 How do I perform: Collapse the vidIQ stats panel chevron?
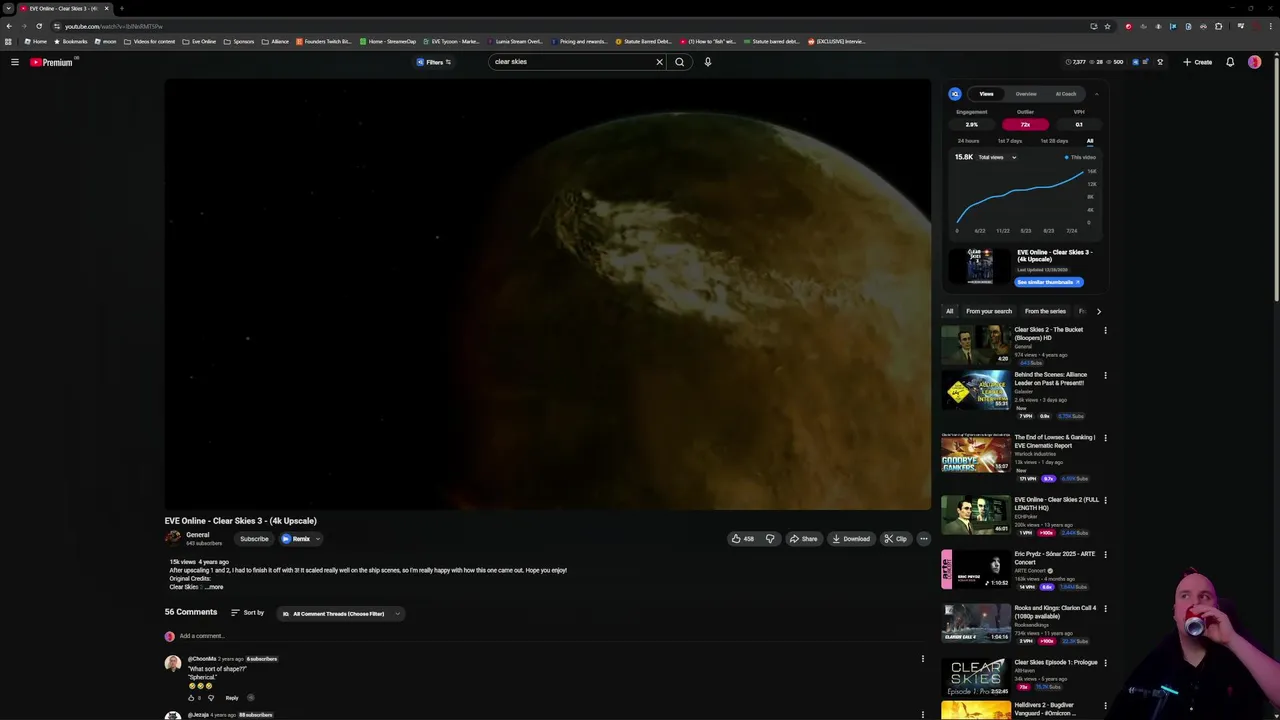(1096, 94)
